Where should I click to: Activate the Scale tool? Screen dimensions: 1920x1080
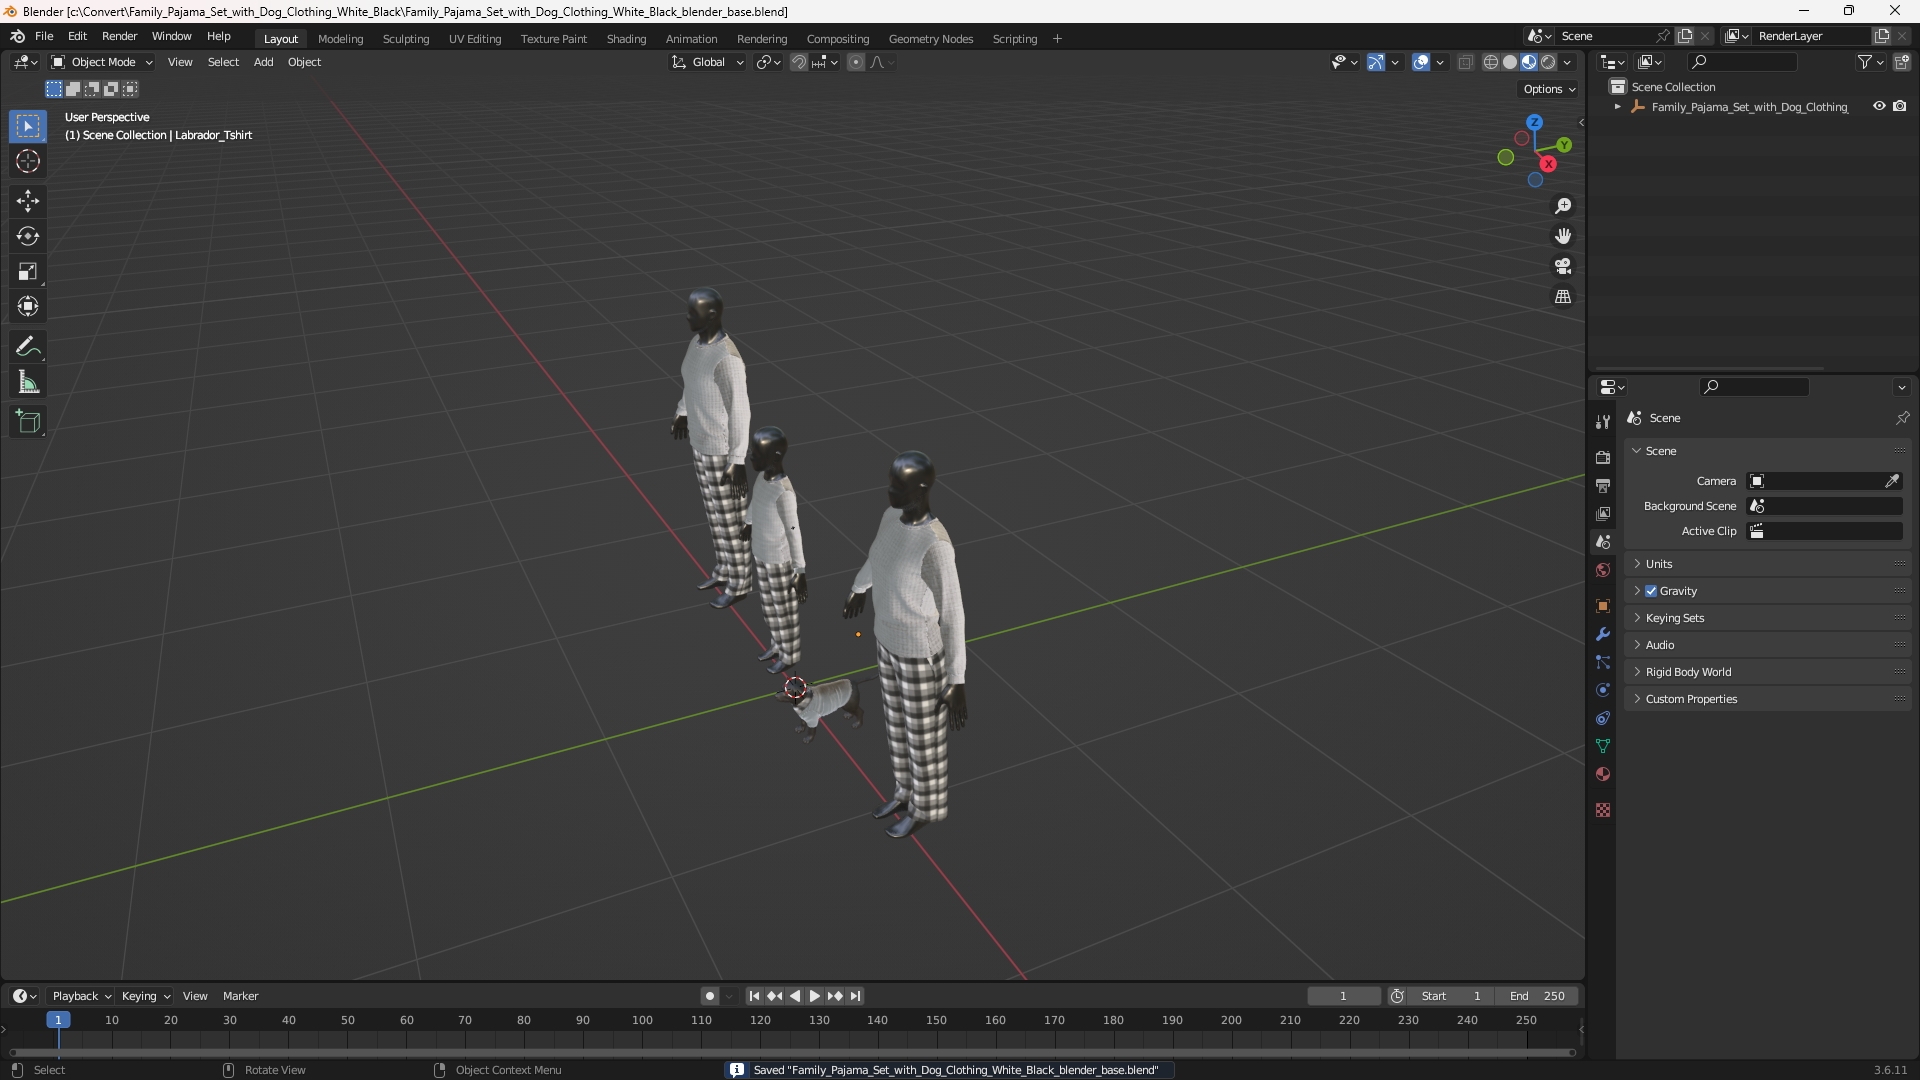click(28, 271)
